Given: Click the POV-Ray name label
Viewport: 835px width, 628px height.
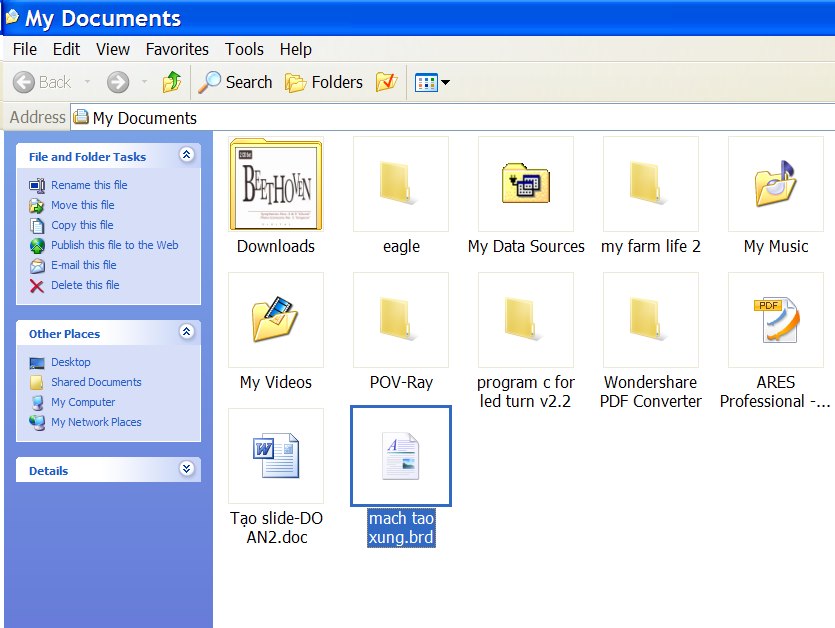Looking at the screenshot, I should [401, 382].
